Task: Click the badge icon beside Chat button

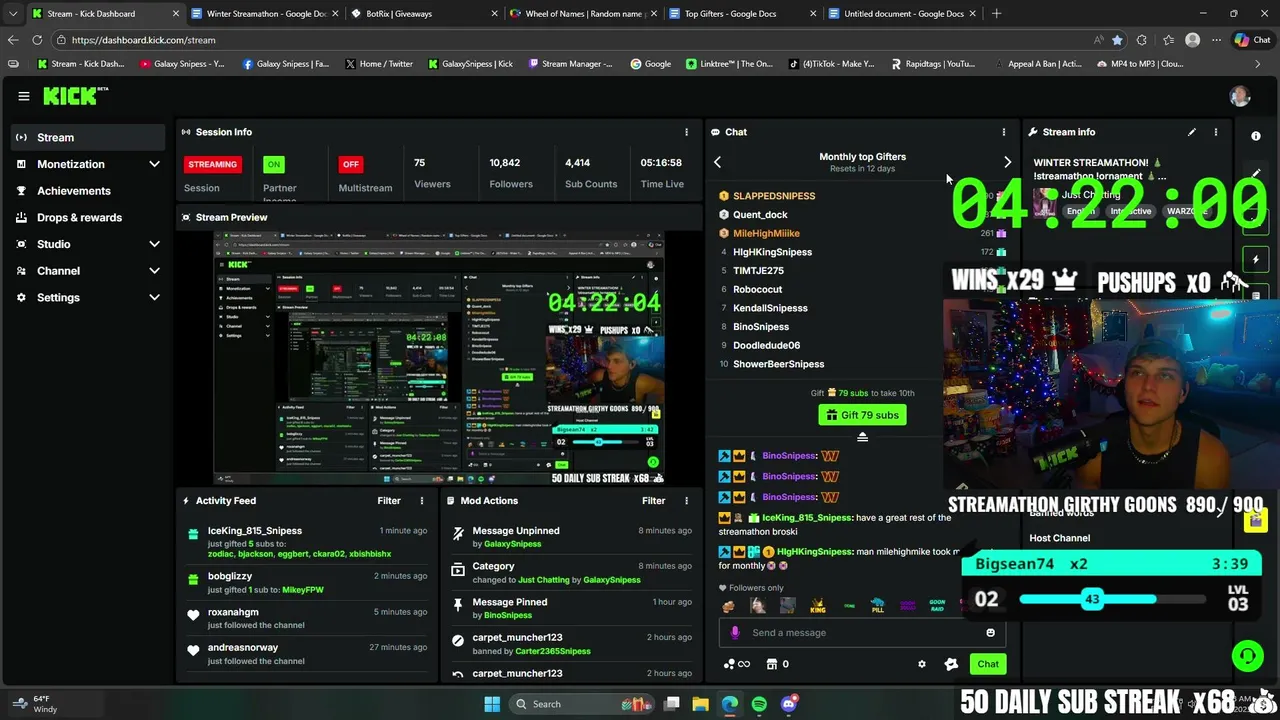Action: tap(951, 664)
